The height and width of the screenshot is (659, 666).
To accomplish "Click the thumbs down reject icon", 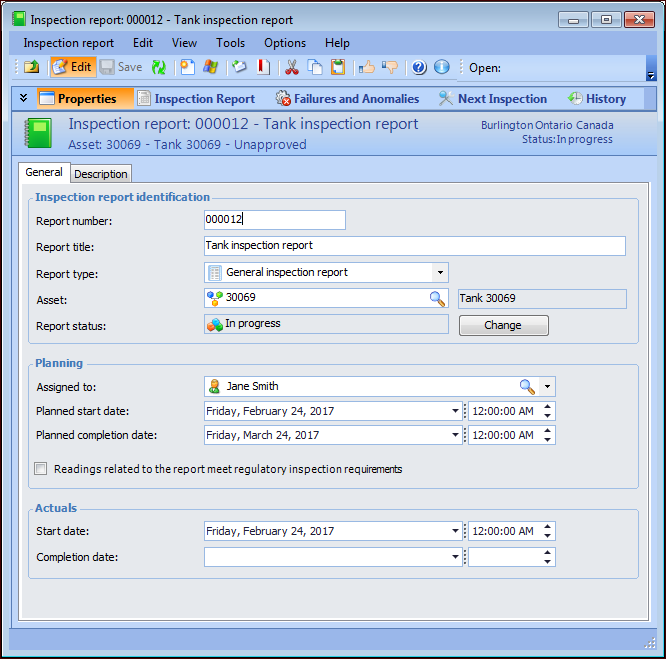I will coord(389,67).
